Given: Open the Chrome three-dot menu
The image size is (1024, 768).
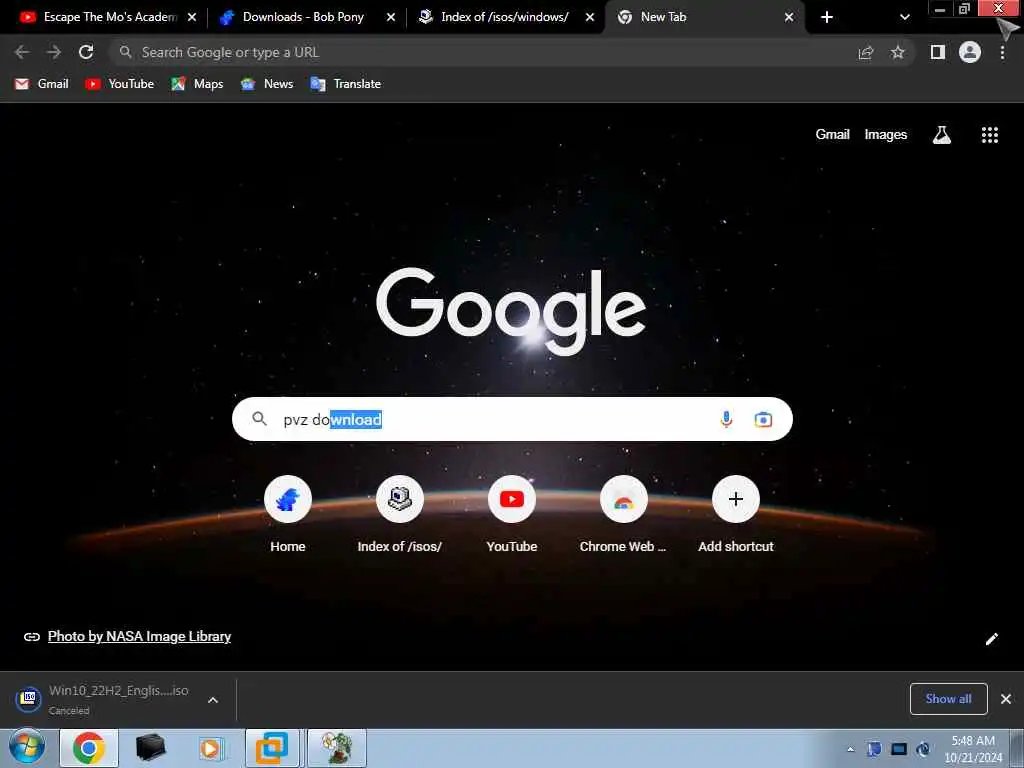Looking at the screenshot, I should coord(1002,52).
